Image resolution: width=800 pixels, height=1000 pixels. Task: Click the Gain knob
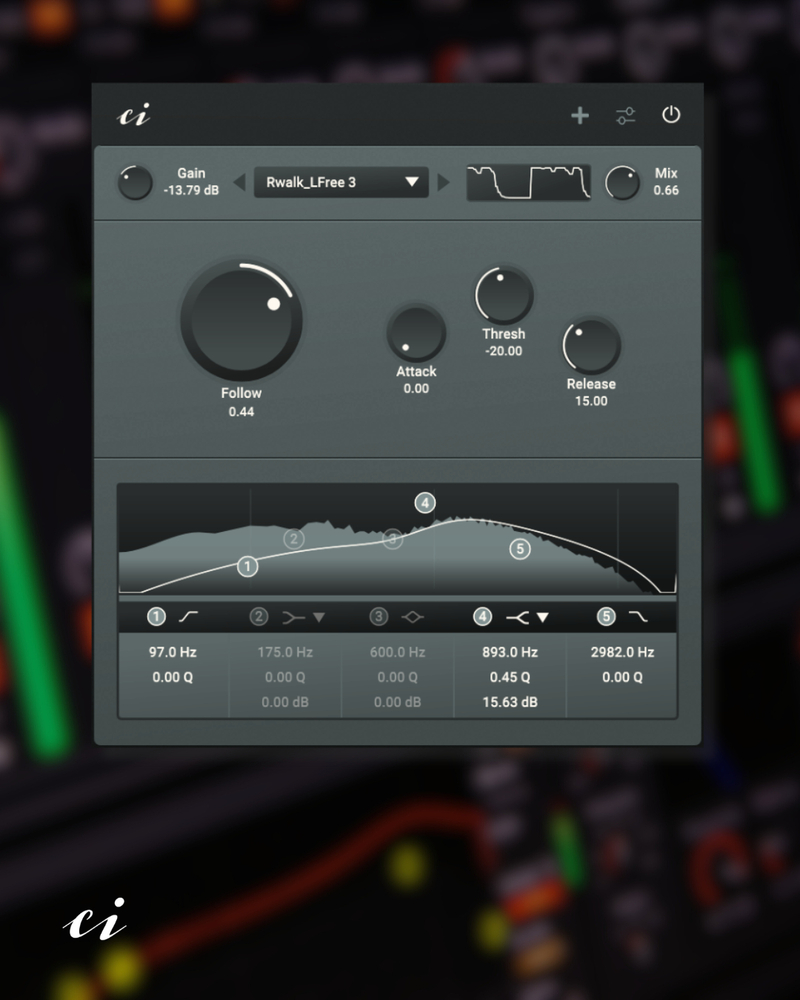[135, 182]
